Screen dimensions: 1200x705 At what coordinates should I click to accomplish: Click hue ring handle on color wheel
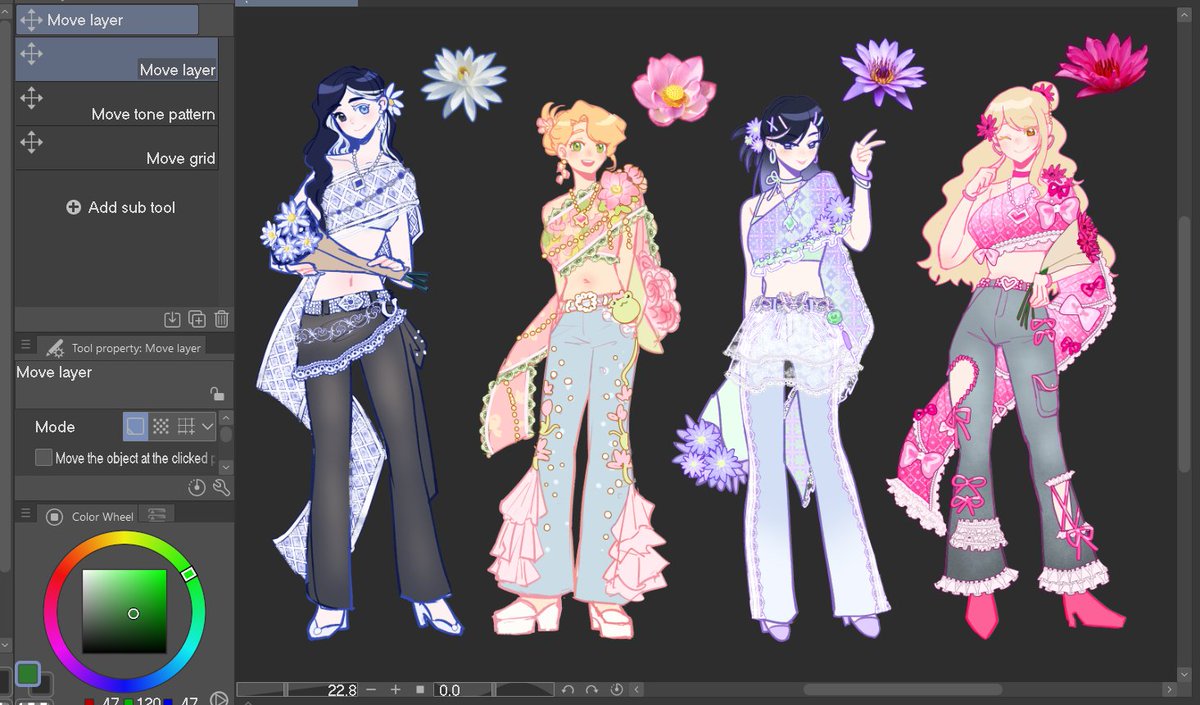(x=189, y=574)
